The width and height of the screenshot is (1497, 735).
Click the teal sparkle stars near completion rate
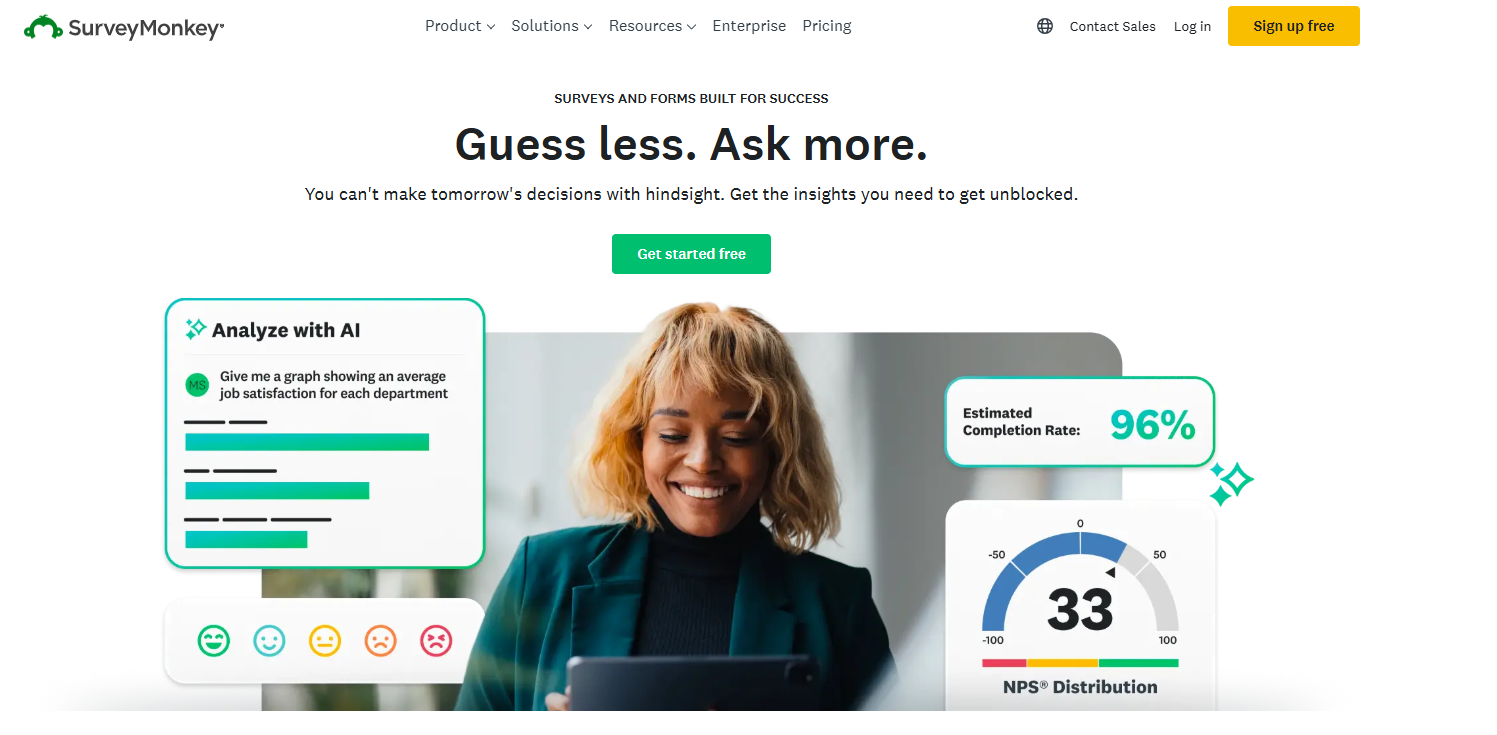click(x=1231, y=483)
